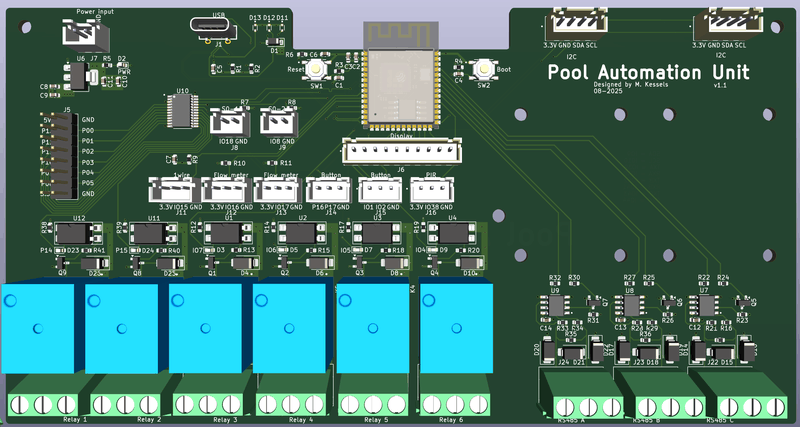Select the diode labeled D4
The height and width of the screenshot is (427, 800).
(x=245, y=263)
